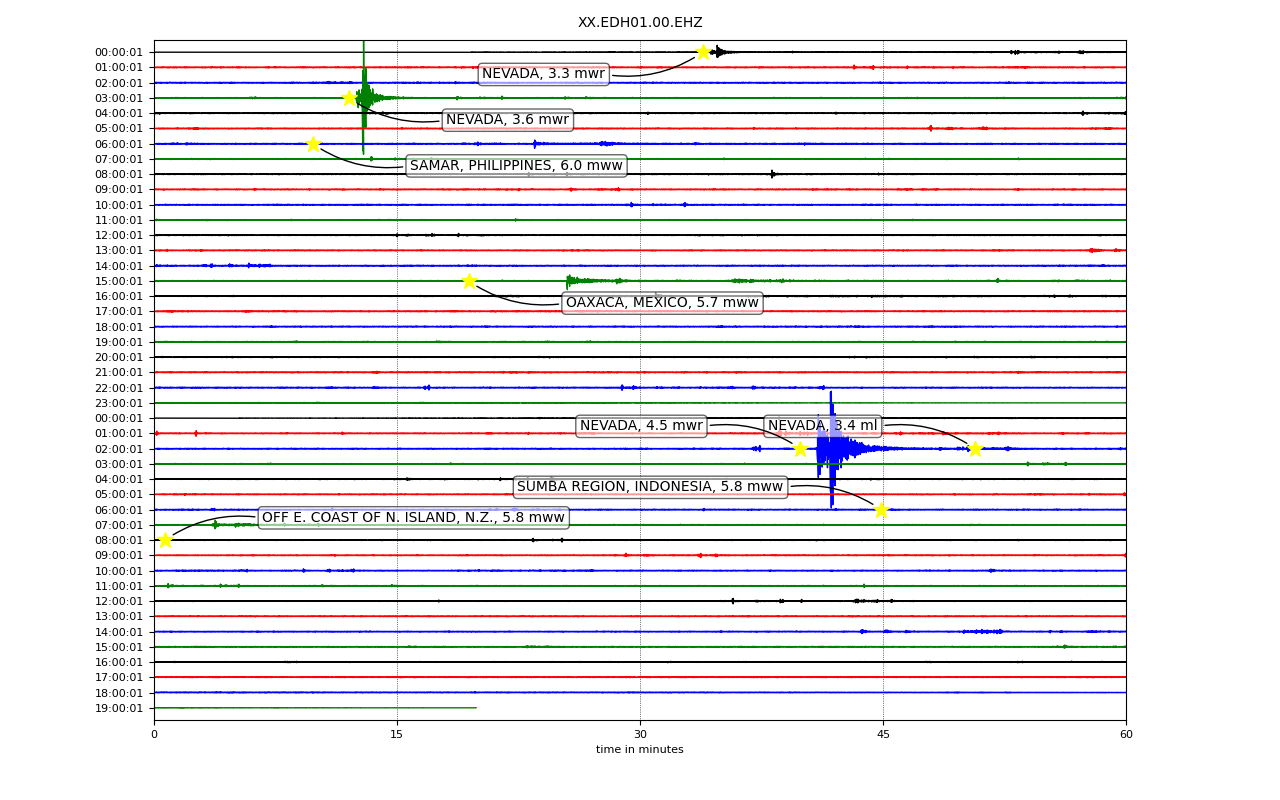The image size is (1280, 800).
Task: Click the SUMBA REGION, INDONESIA, 5.8 mww label
Action: [x=650, y=487]
